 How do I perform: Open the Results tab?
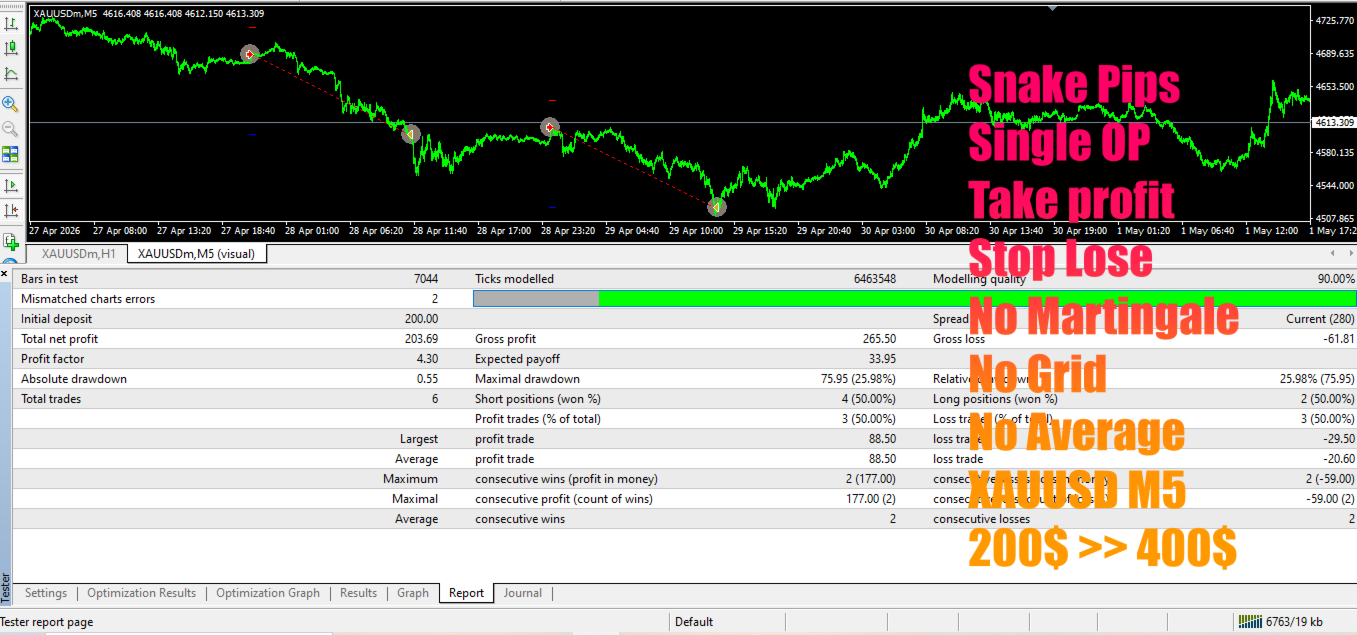[359, 593]
